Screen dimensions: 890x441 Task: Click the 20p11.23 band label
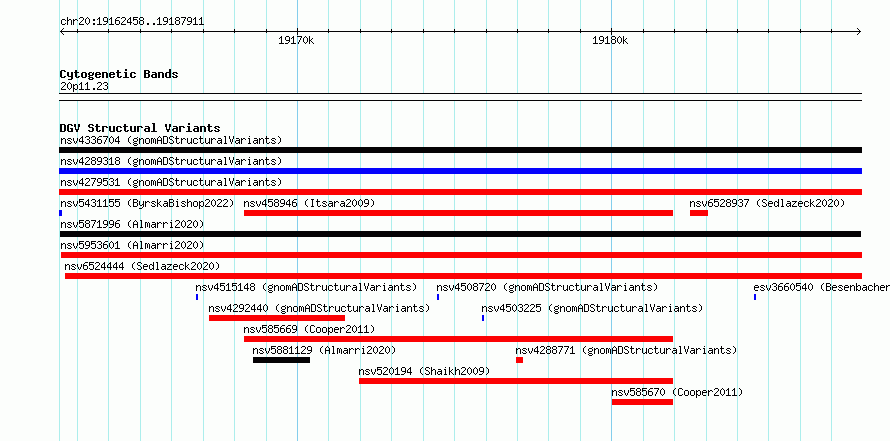84,87
